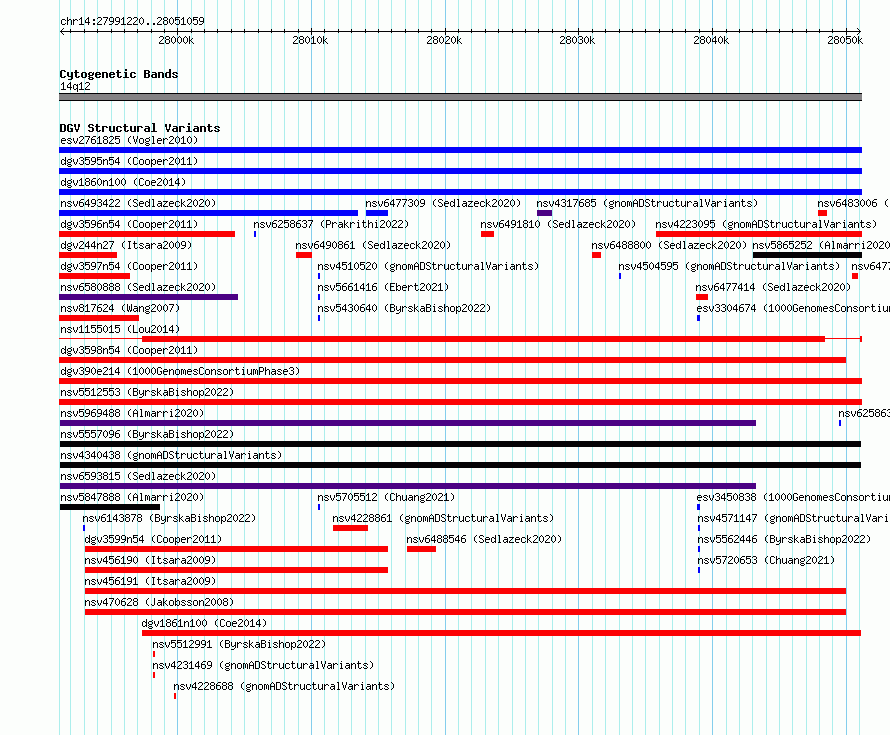The height and width of the screenshot is (735, 890).
Task: Click the nsv5969488 (Almarri2020) label
Action: [x=132, y=413]
